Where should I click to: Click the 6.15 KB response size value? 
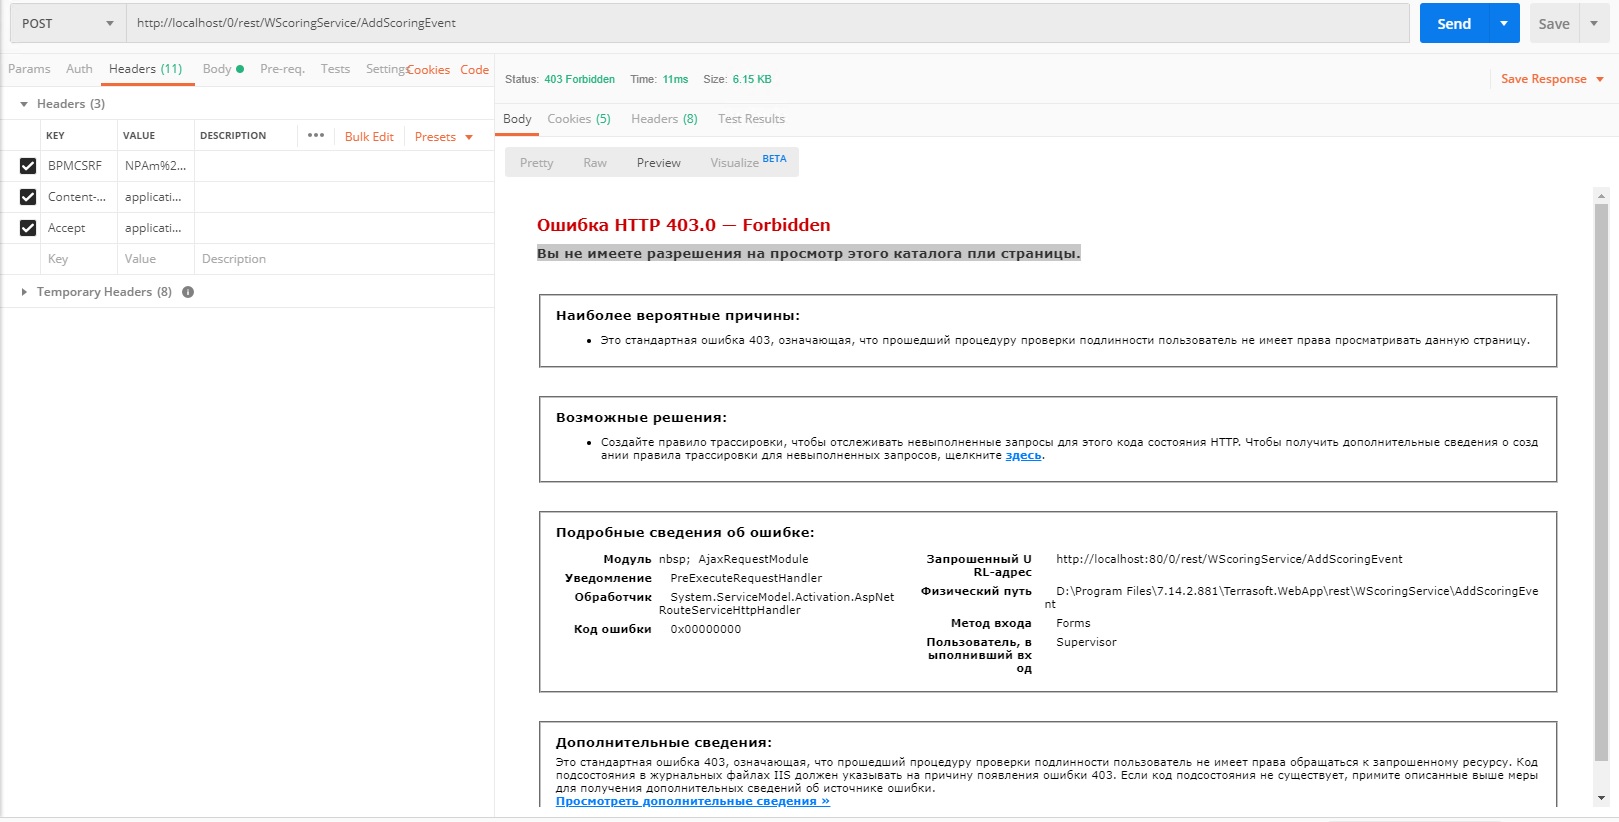(x=752, y=79)
